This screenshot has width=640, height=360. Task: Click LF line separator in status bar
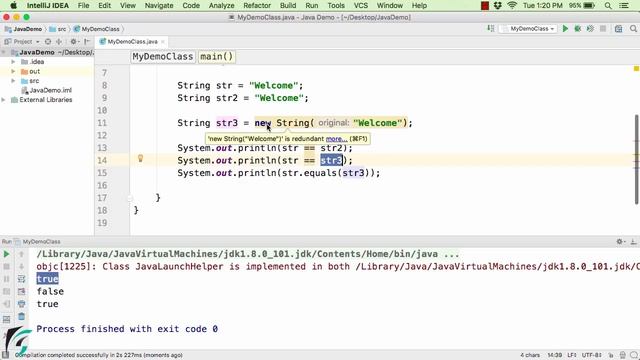(571, 355)
